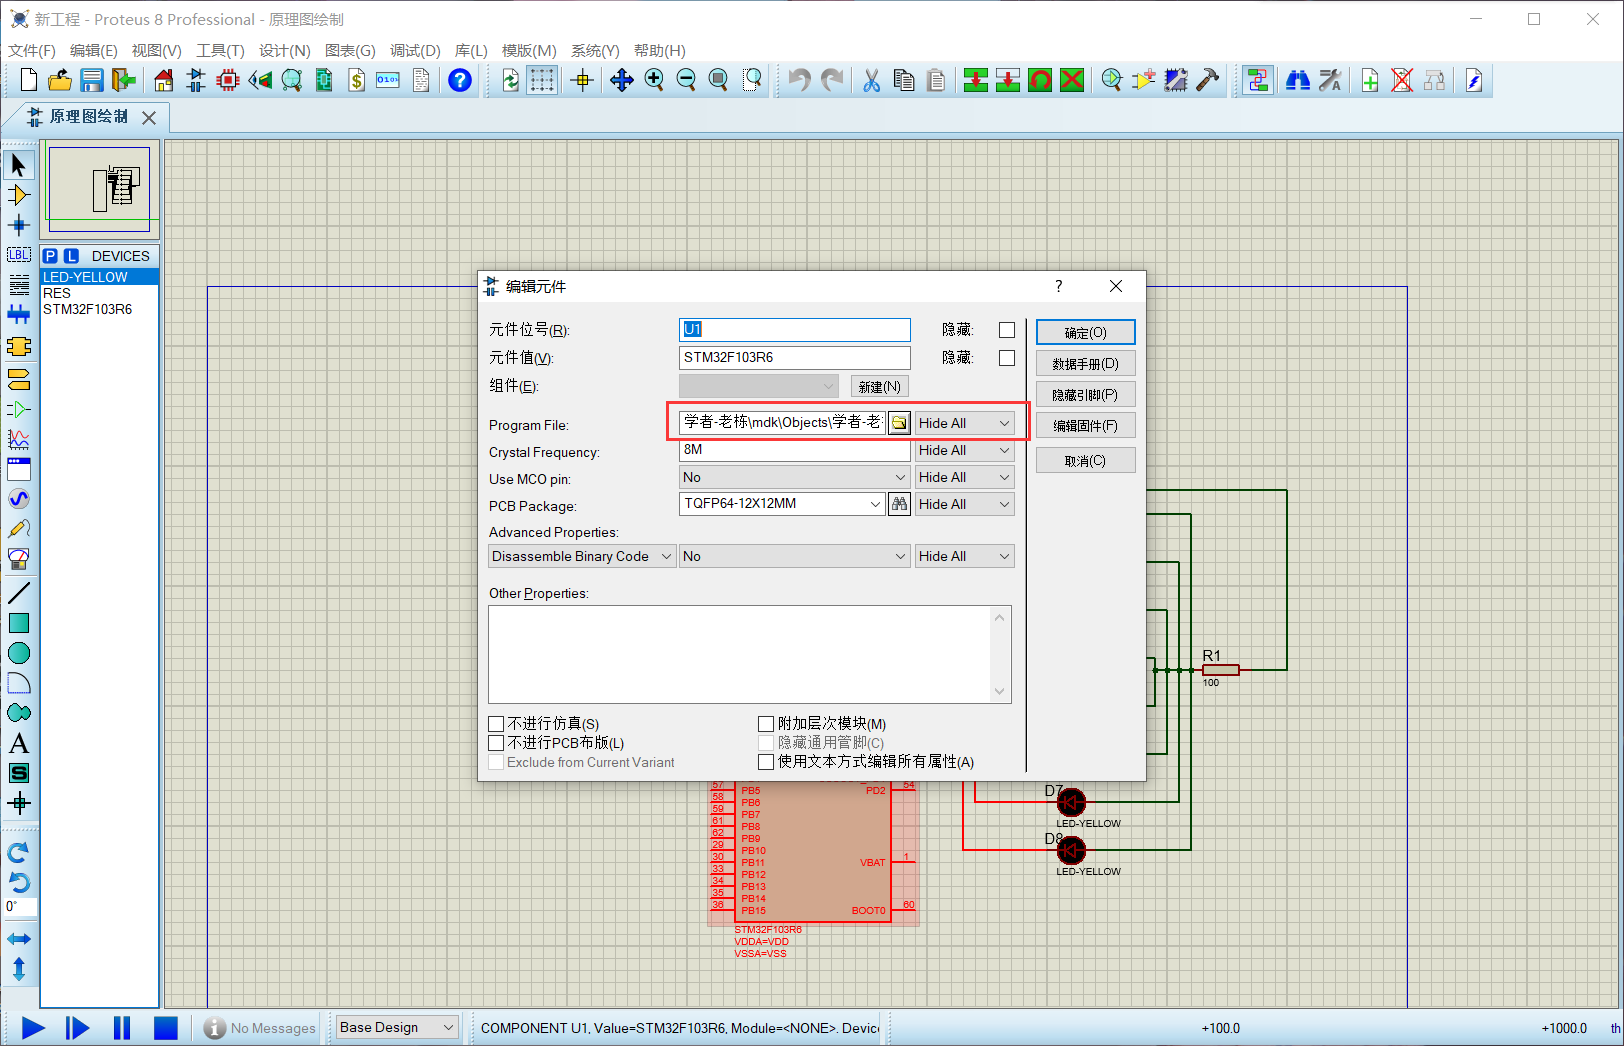Select STM32F103R6 in devices list

[x=87, y=309]
